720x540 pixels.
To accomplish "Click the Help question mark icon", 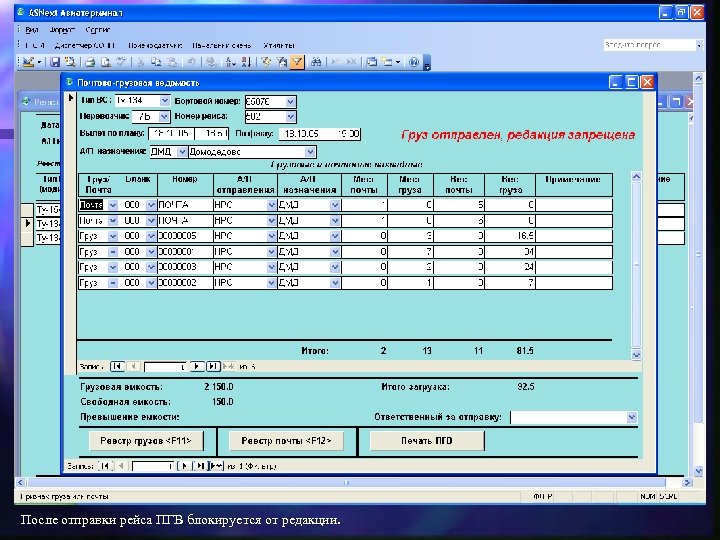I will pyautogui.click(x=414, y=62).
